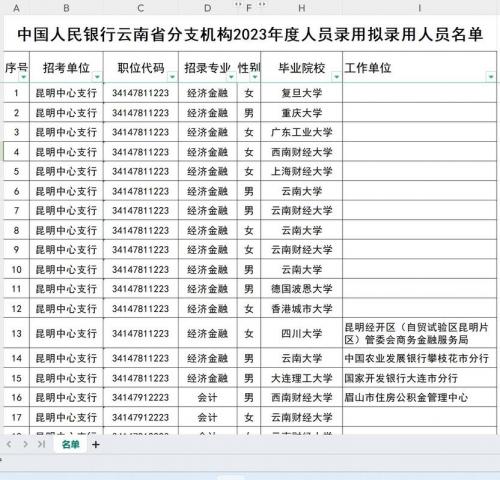Select 招考单位 header cell

coord(66,68)
